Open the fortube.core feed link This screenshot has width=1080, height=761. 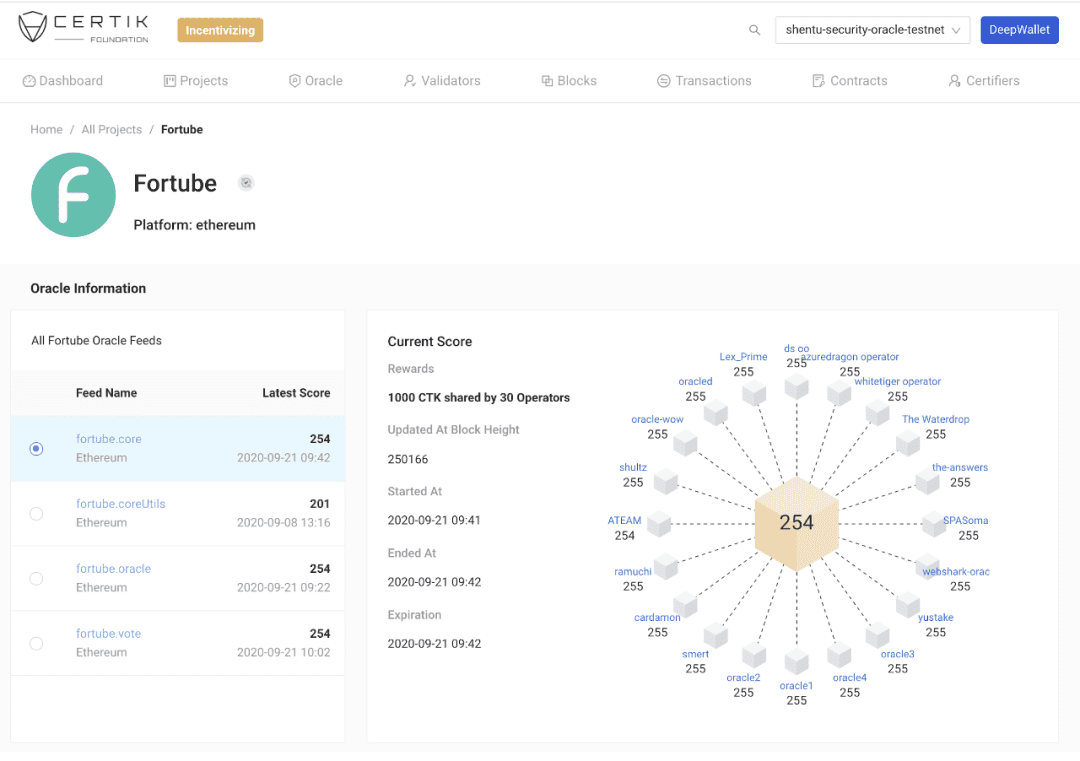(x=109, y=439)
